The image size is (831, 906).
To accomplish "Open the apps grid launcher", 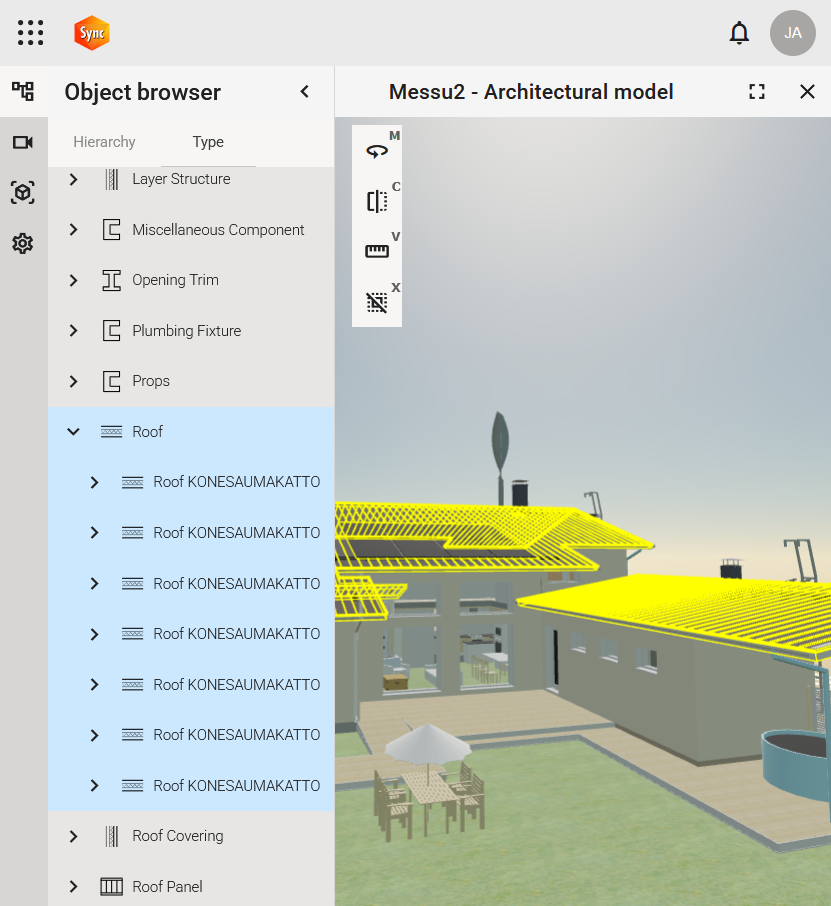I will coord(31,33).
